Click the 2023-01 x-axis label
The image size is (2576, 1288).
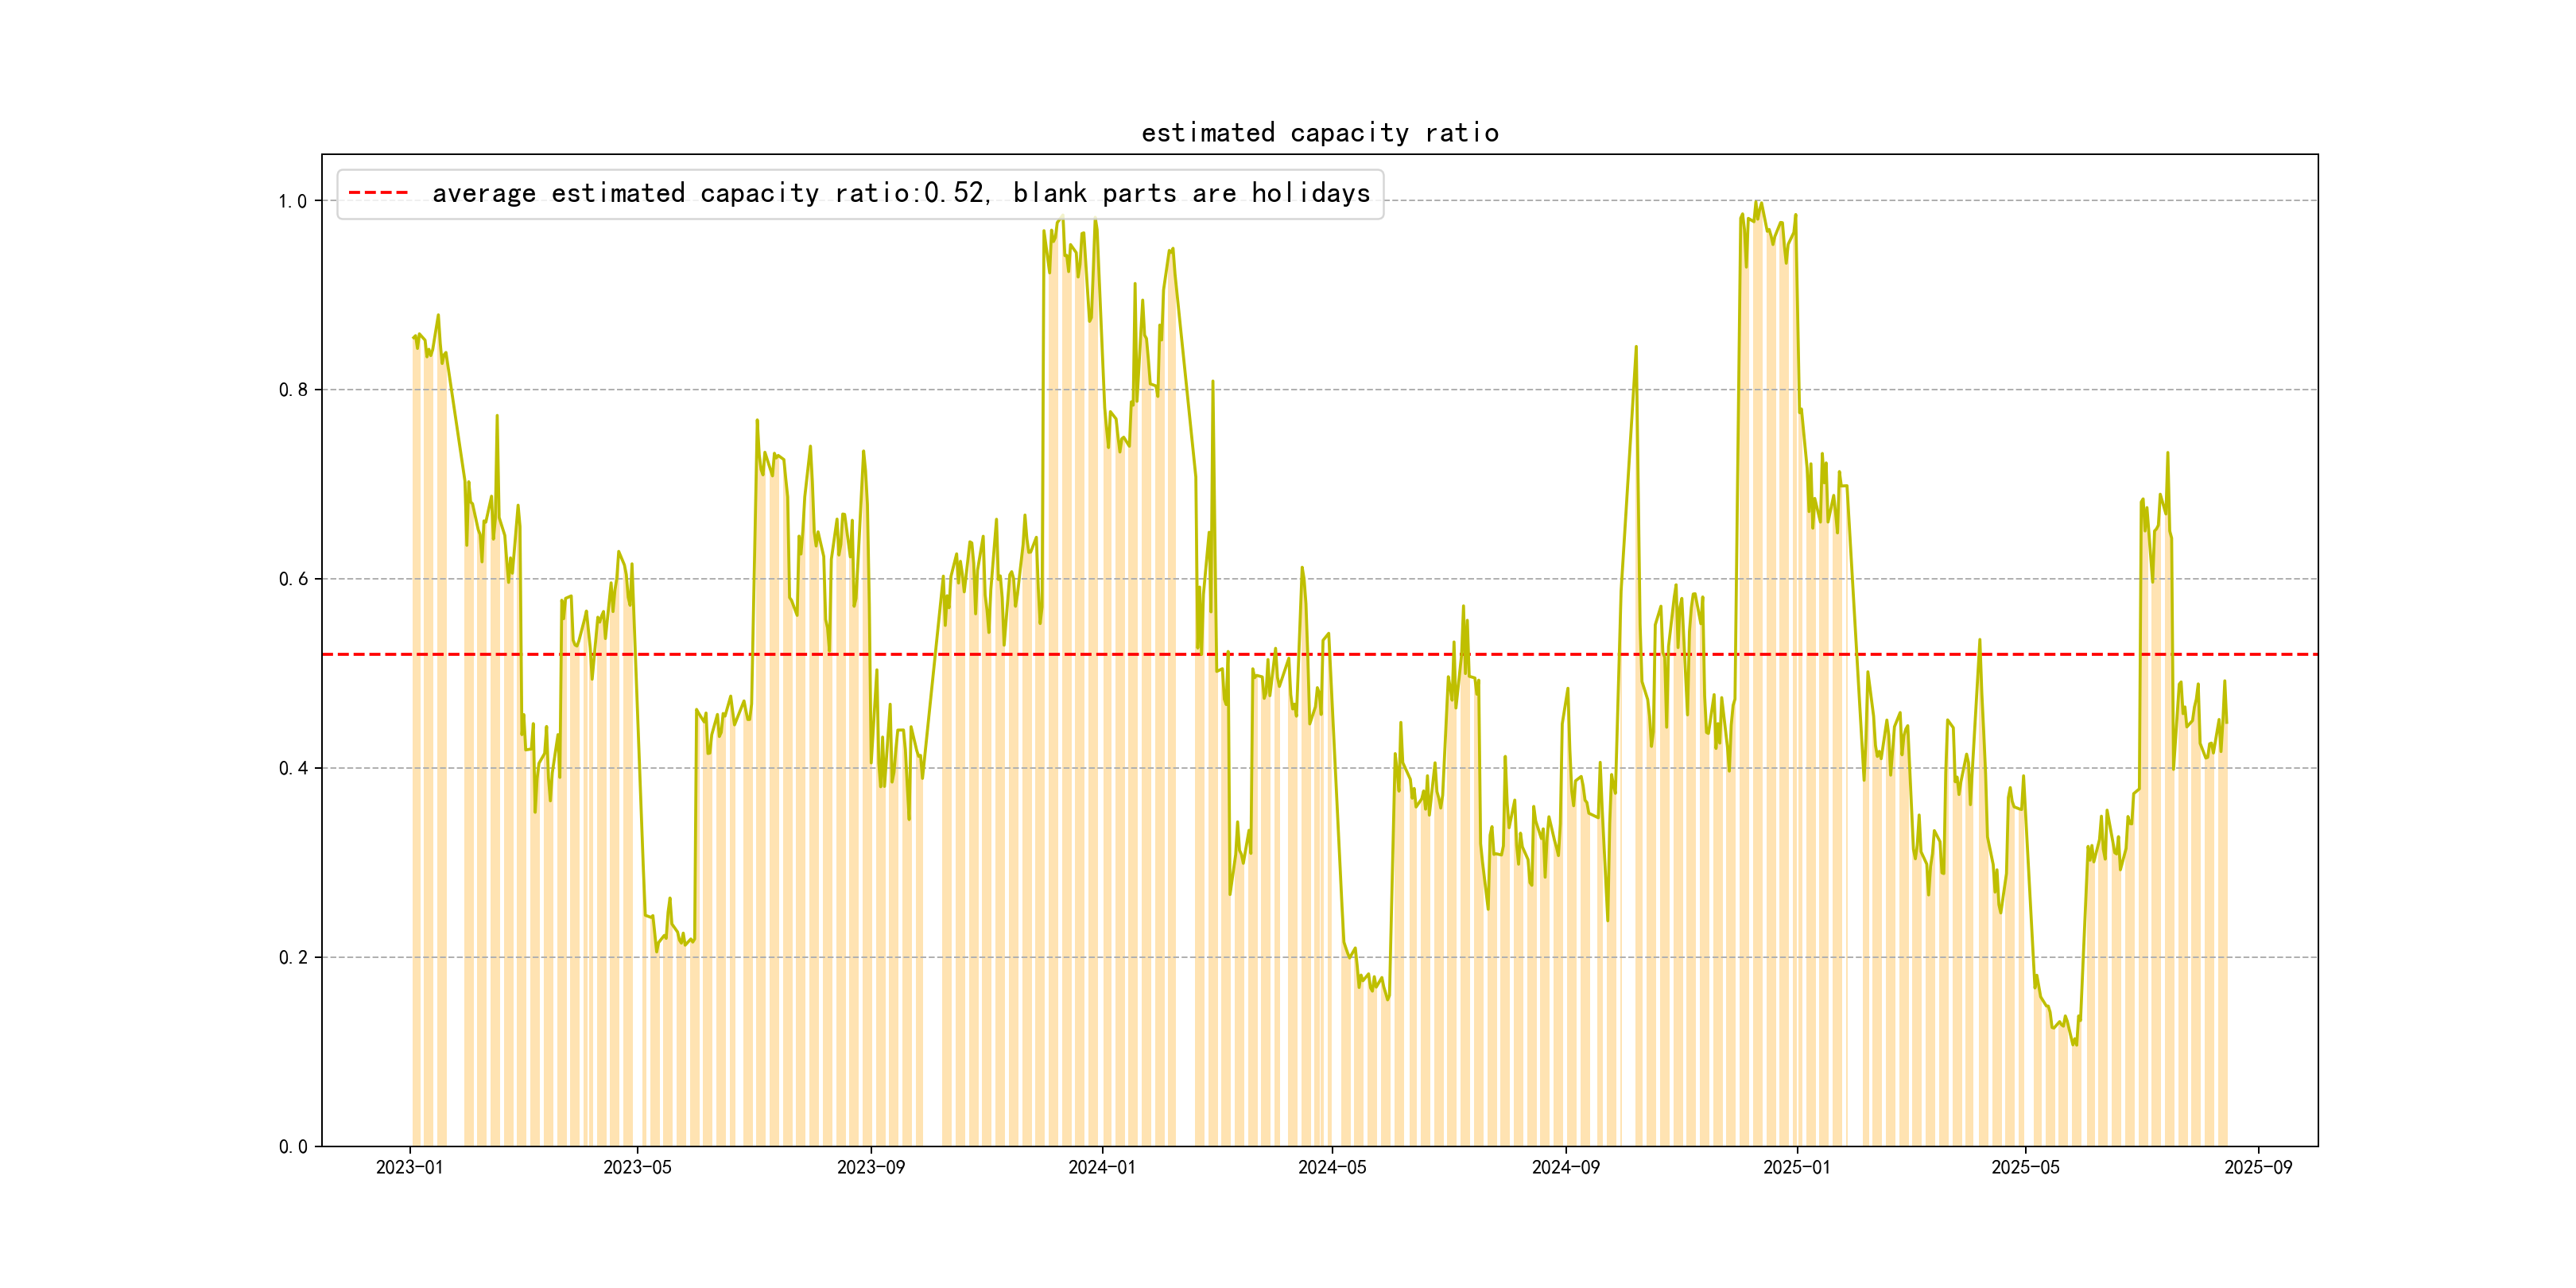(x=409, y=1167)
